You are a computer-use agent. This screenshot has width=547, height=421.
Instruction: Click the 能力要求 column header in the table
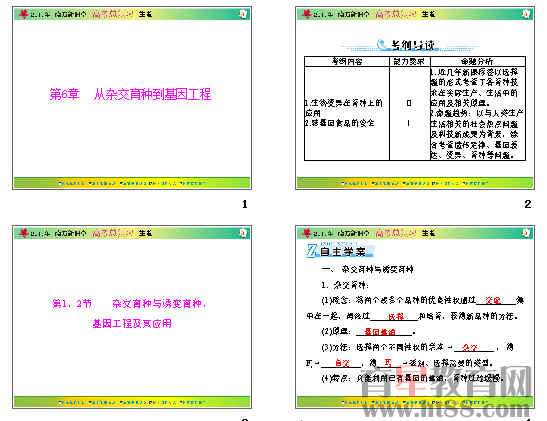coord(410,62)
